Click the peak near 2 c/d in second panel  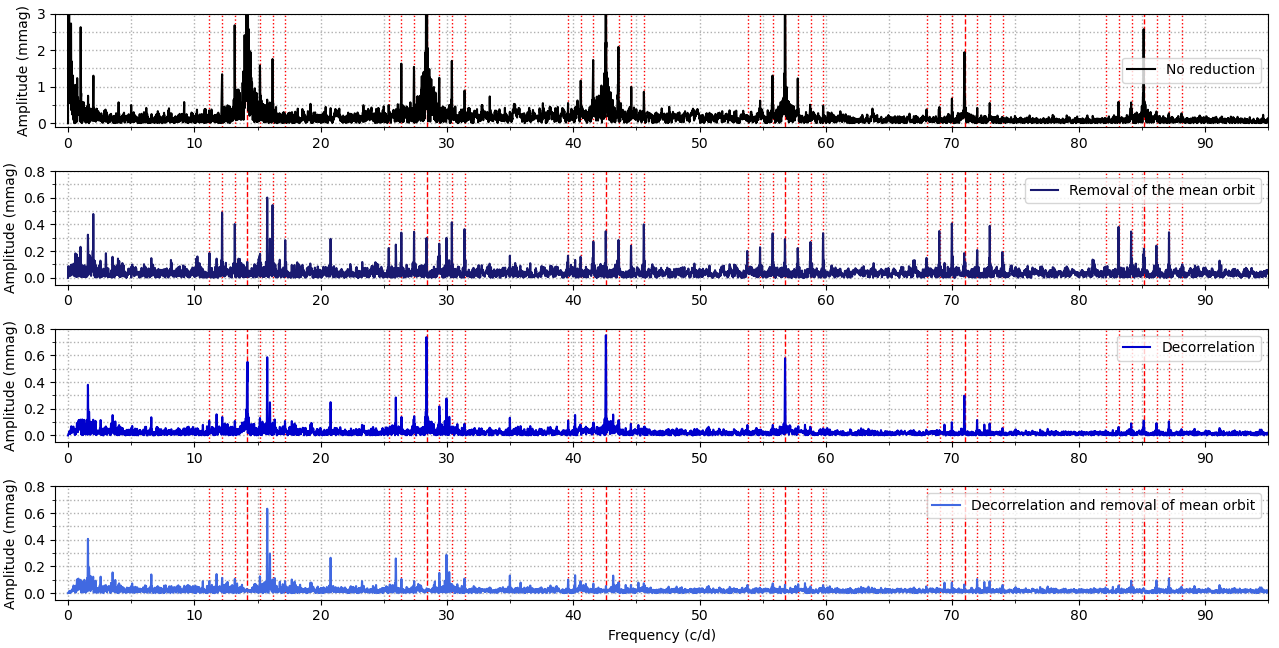pos(93,215)
